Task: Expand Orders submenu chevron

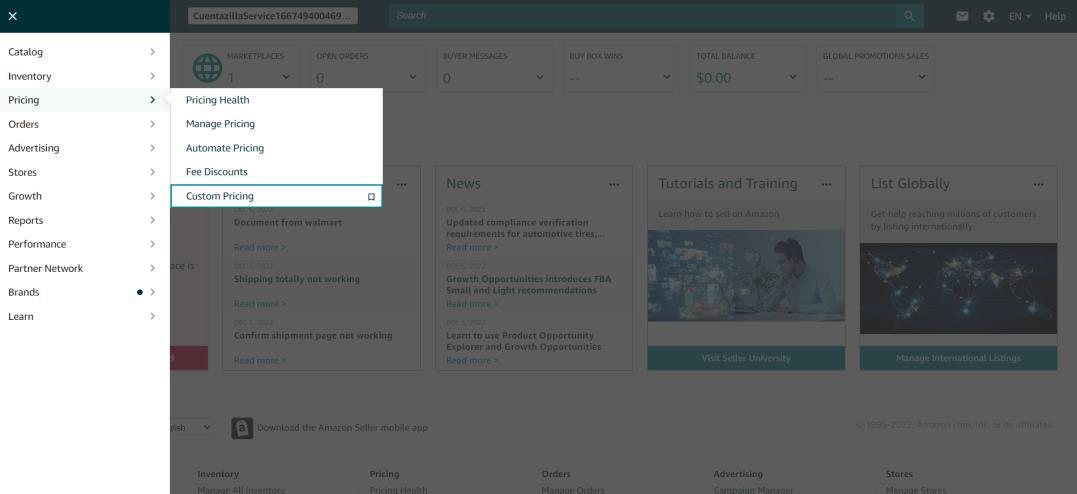Action: [152, 124]
